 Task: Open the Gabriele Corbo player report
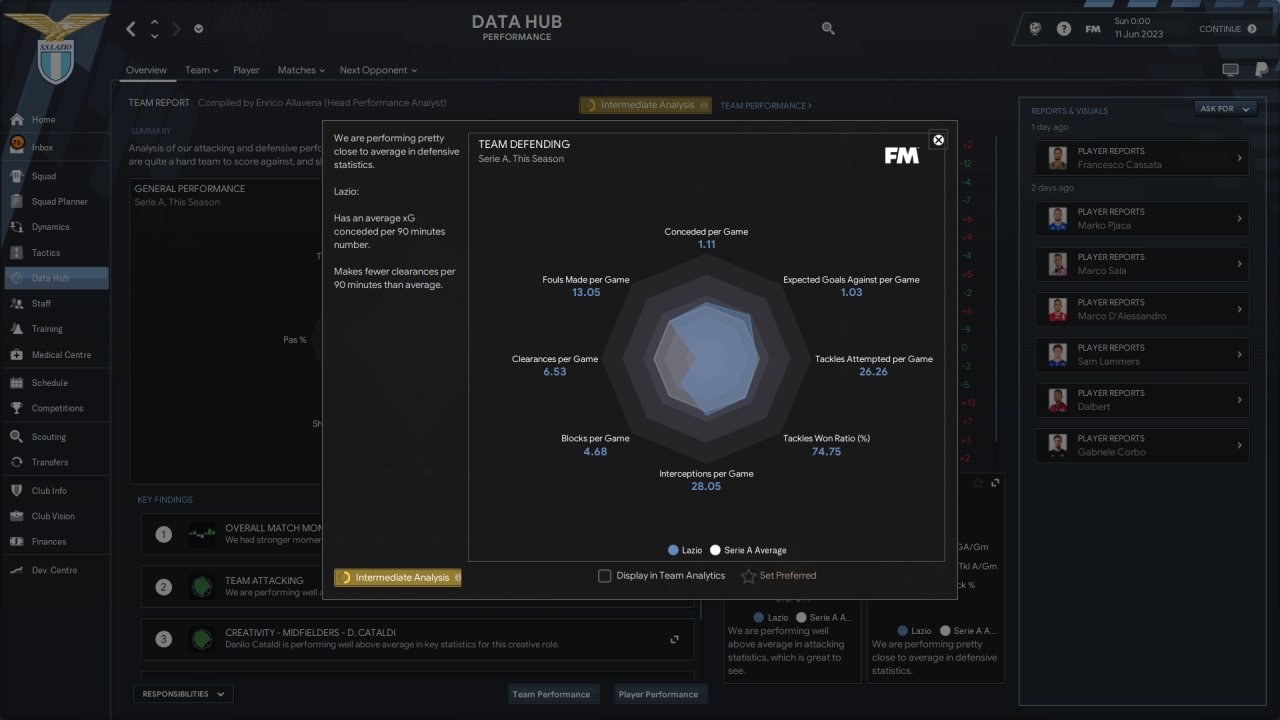tap(1142, 445)
